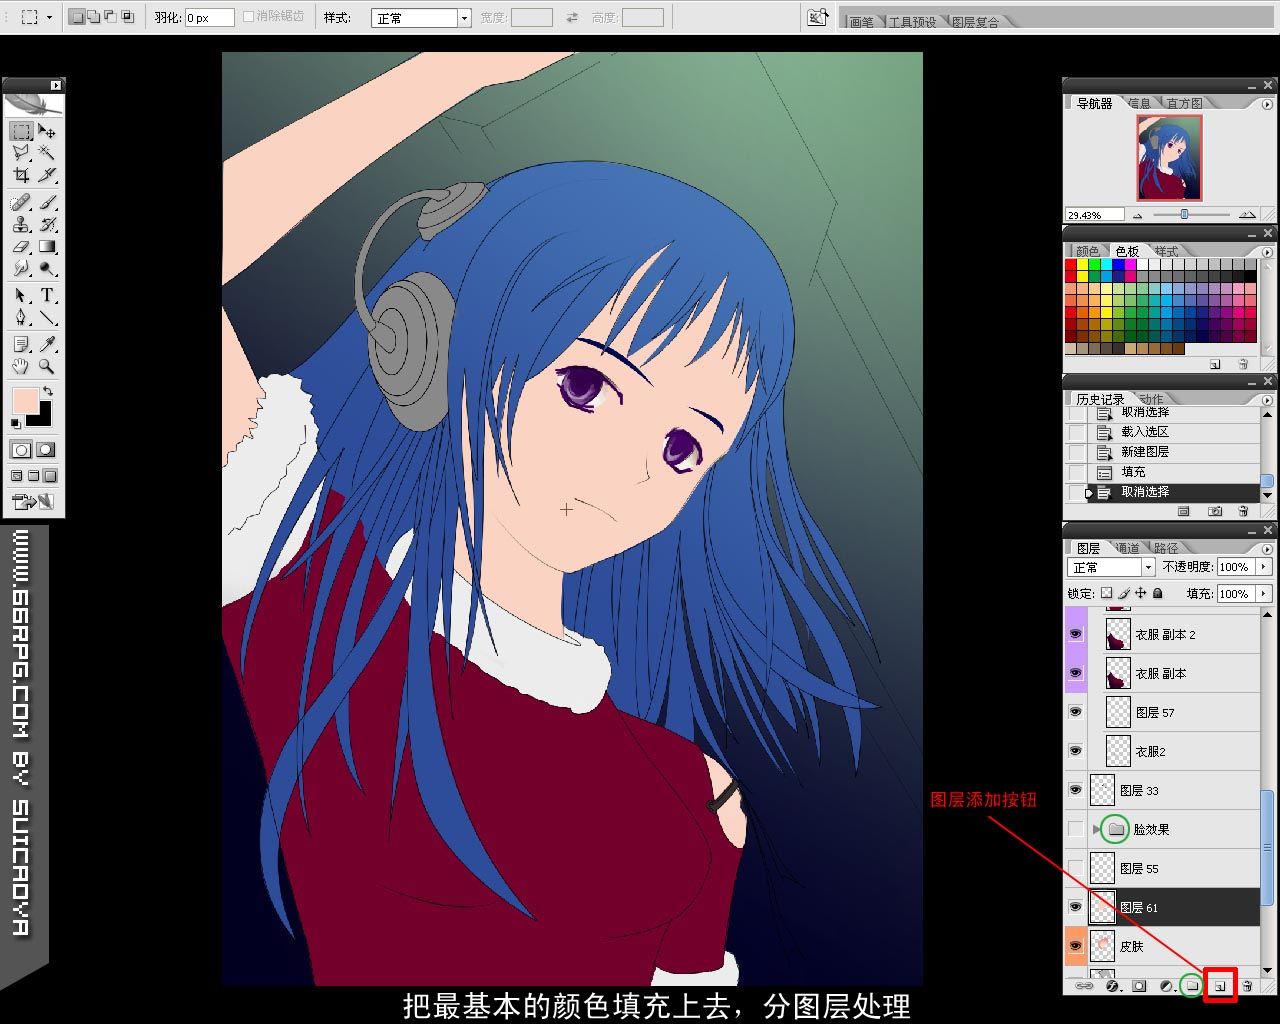Screen dimensions: 1280x1024
Task: Select the 载入选区 history state
Action: tap(1144, 432)
